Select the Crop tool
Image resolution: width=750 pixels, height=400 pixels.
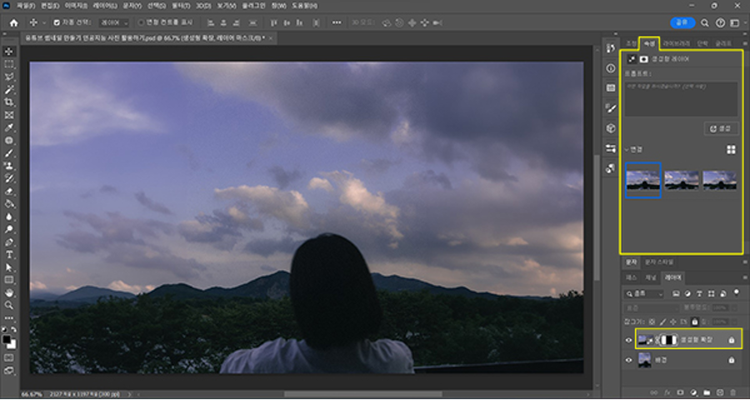(x=9, y=102)
